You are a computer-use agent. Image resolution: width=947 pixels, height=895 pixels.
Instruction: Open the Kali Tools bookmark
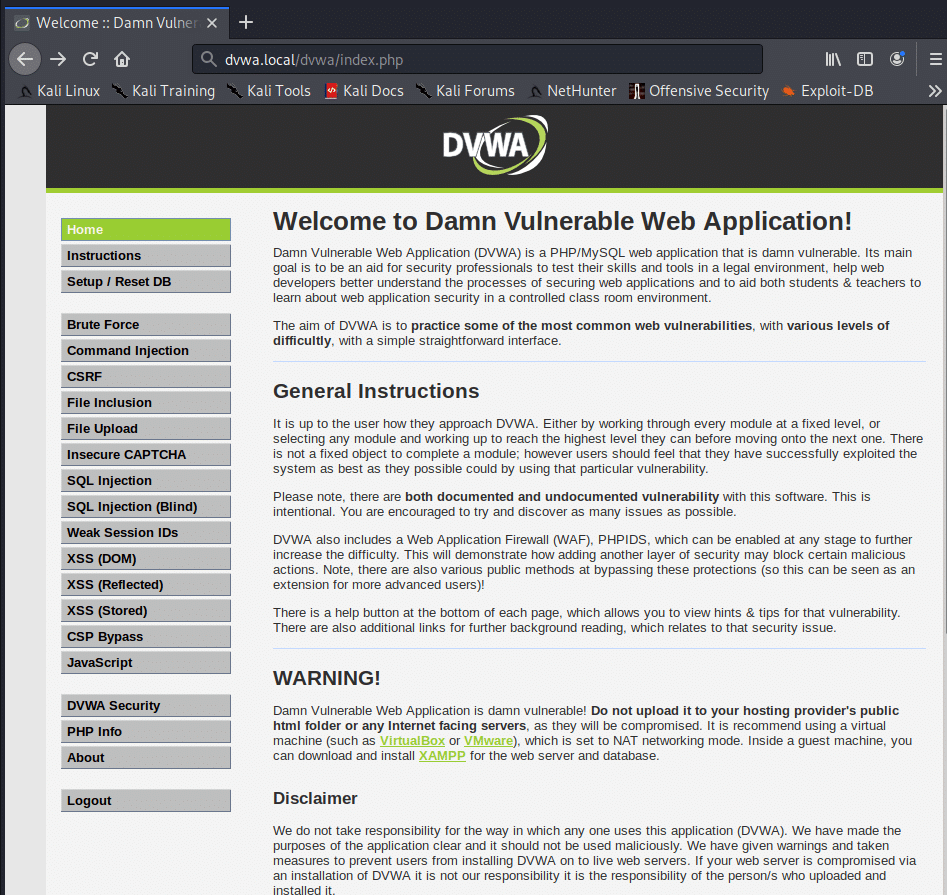[268, 91]
